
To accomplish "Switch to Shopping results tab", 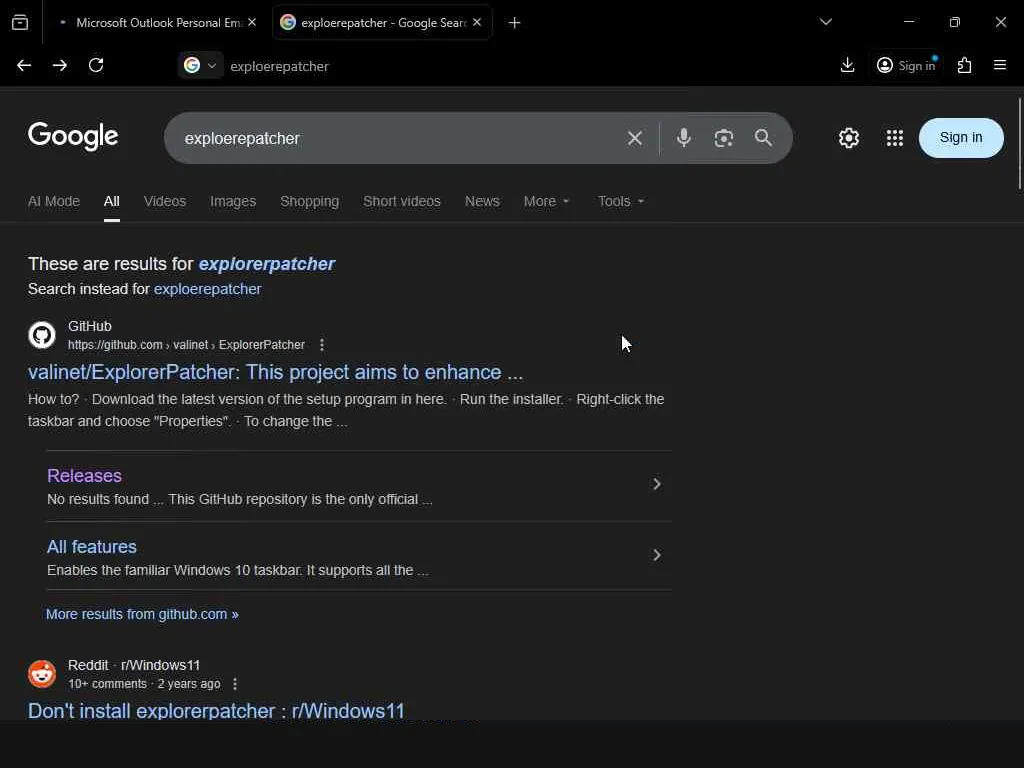I will pyautogui.click(x=310, y=202).
